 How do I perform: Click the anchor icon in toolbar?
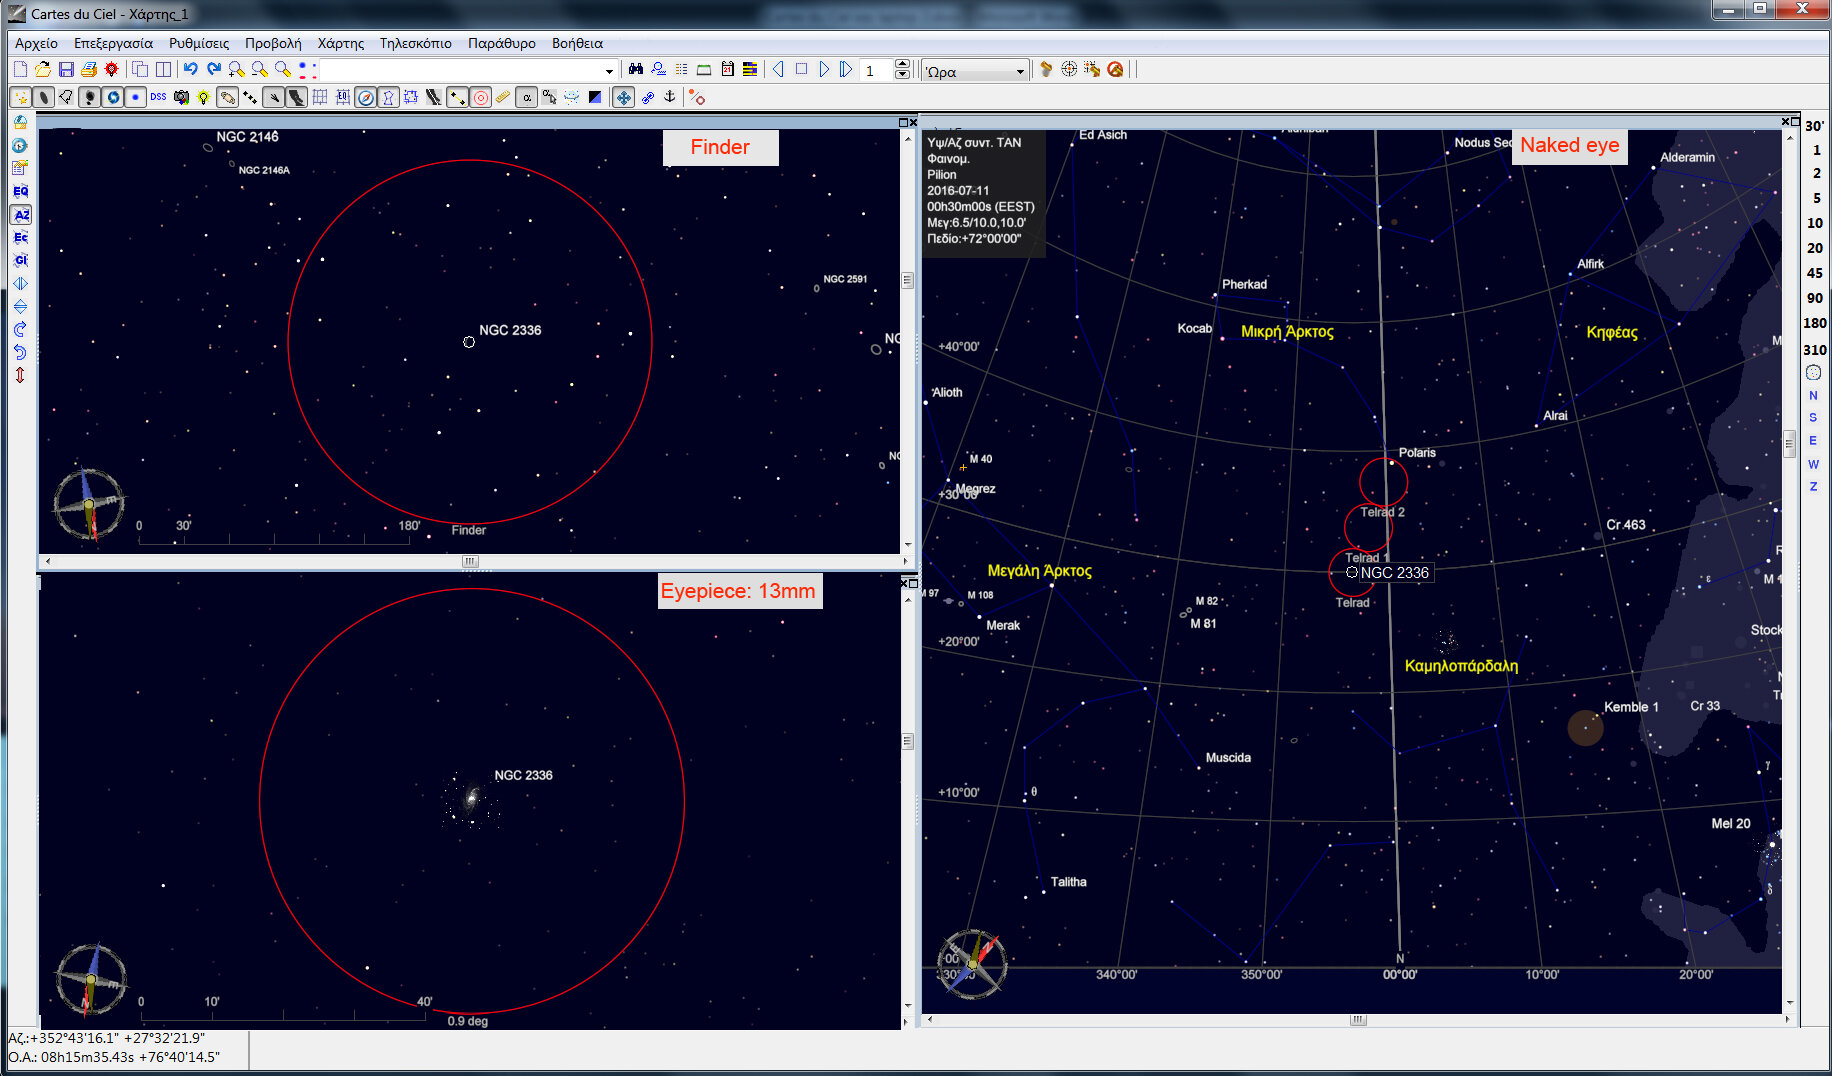[x=670, y=97]
